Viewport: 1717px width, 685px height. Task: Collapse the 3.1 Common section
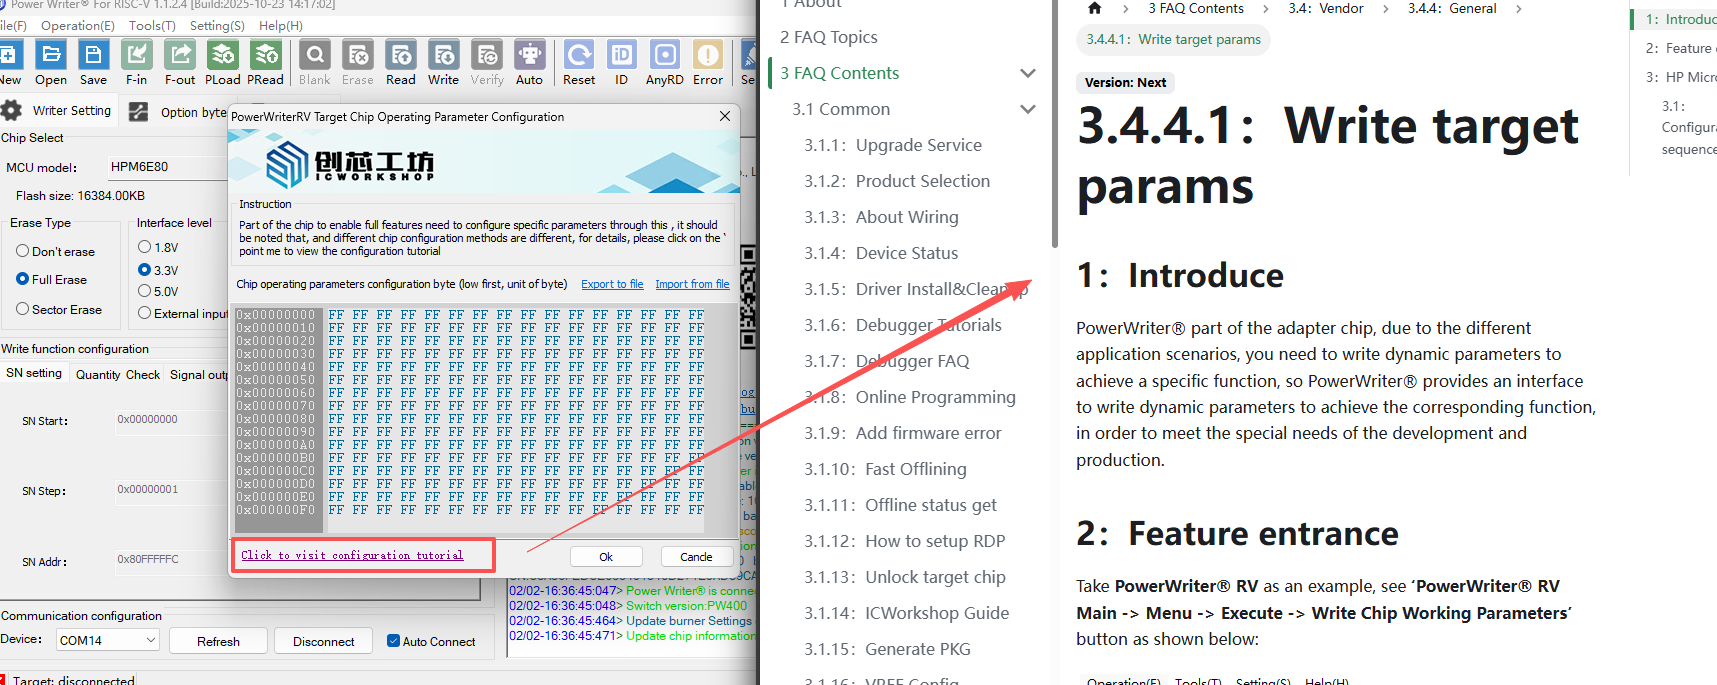(1027, 109)
